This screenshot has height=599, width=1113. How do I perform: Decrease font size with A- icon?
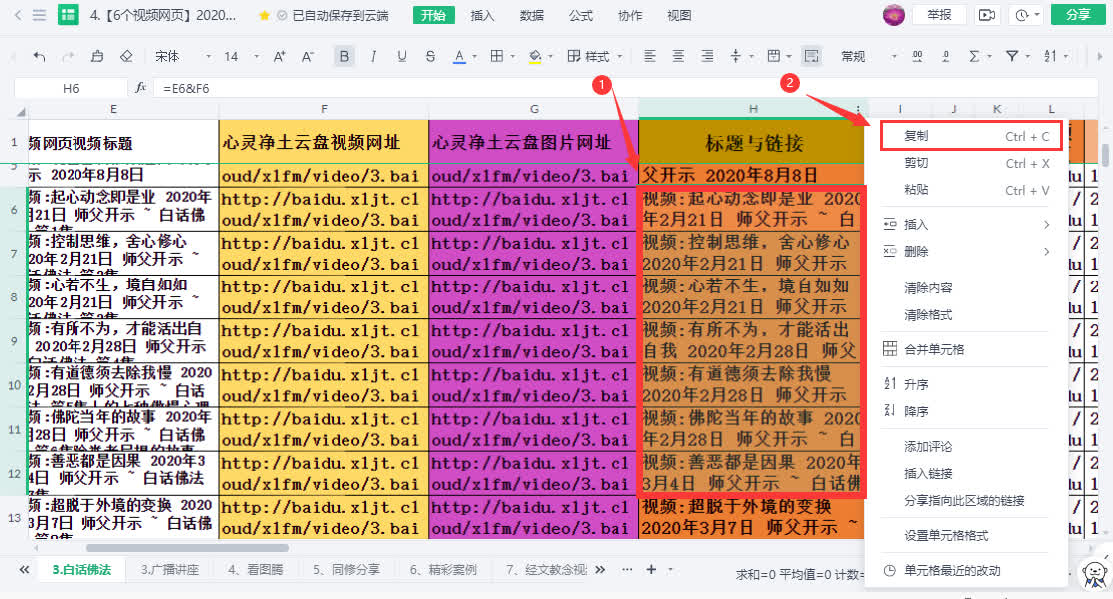[308, 56]
